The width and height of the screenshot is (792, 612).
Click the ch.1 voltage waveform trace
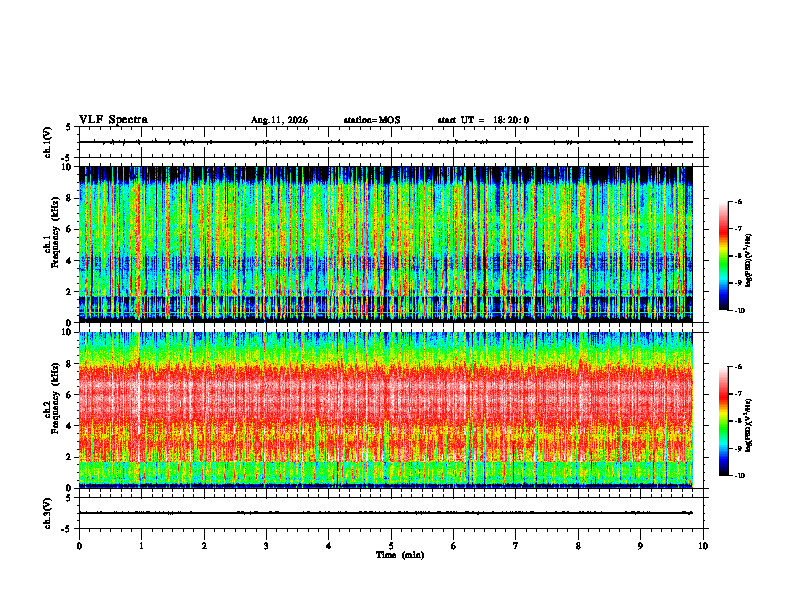[386, 142]
